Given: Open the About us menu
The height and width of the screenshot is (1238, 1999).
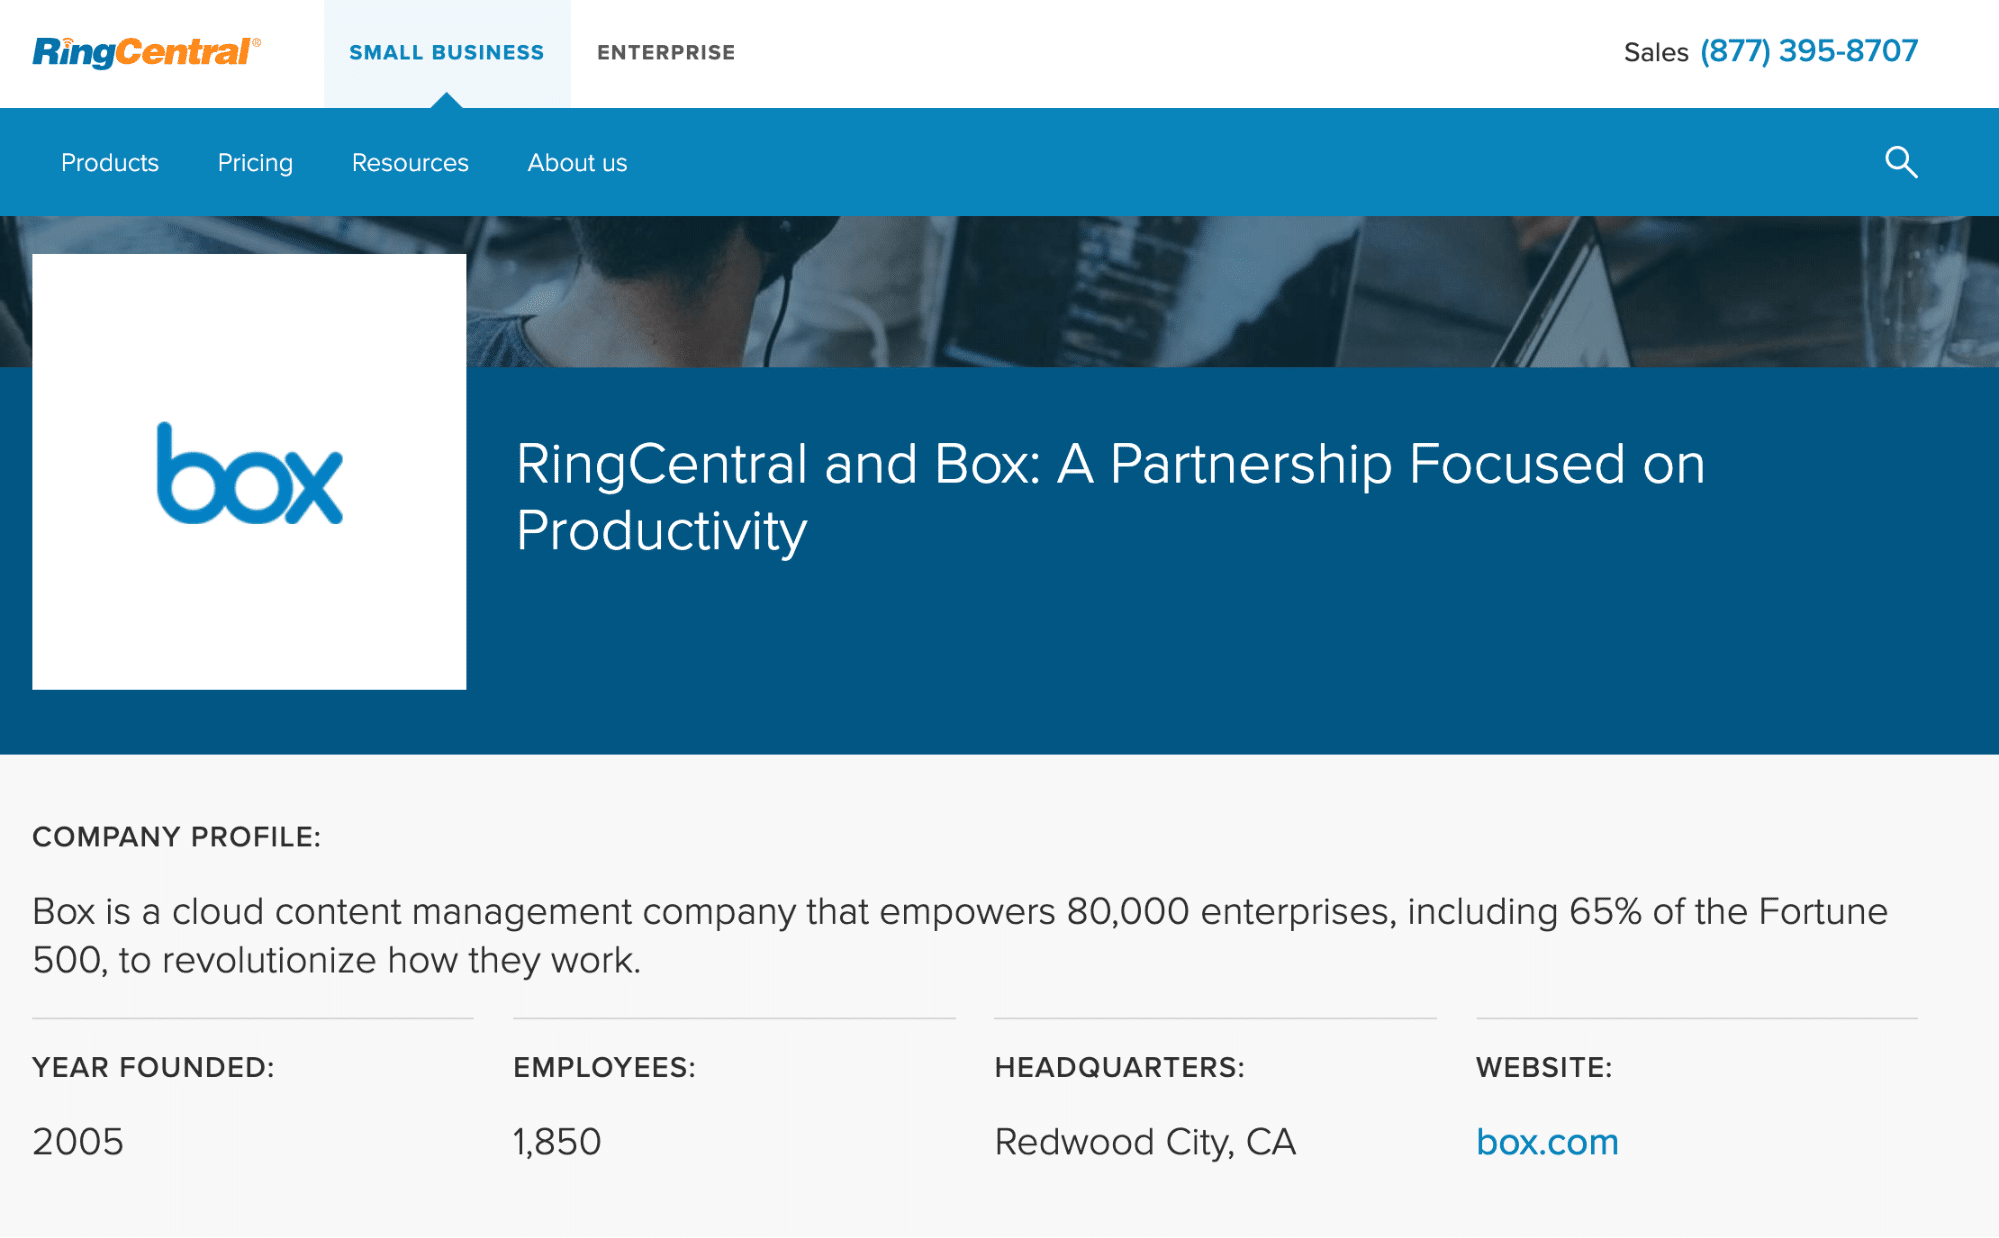Looking at the screenshot, I should [577, 163].
